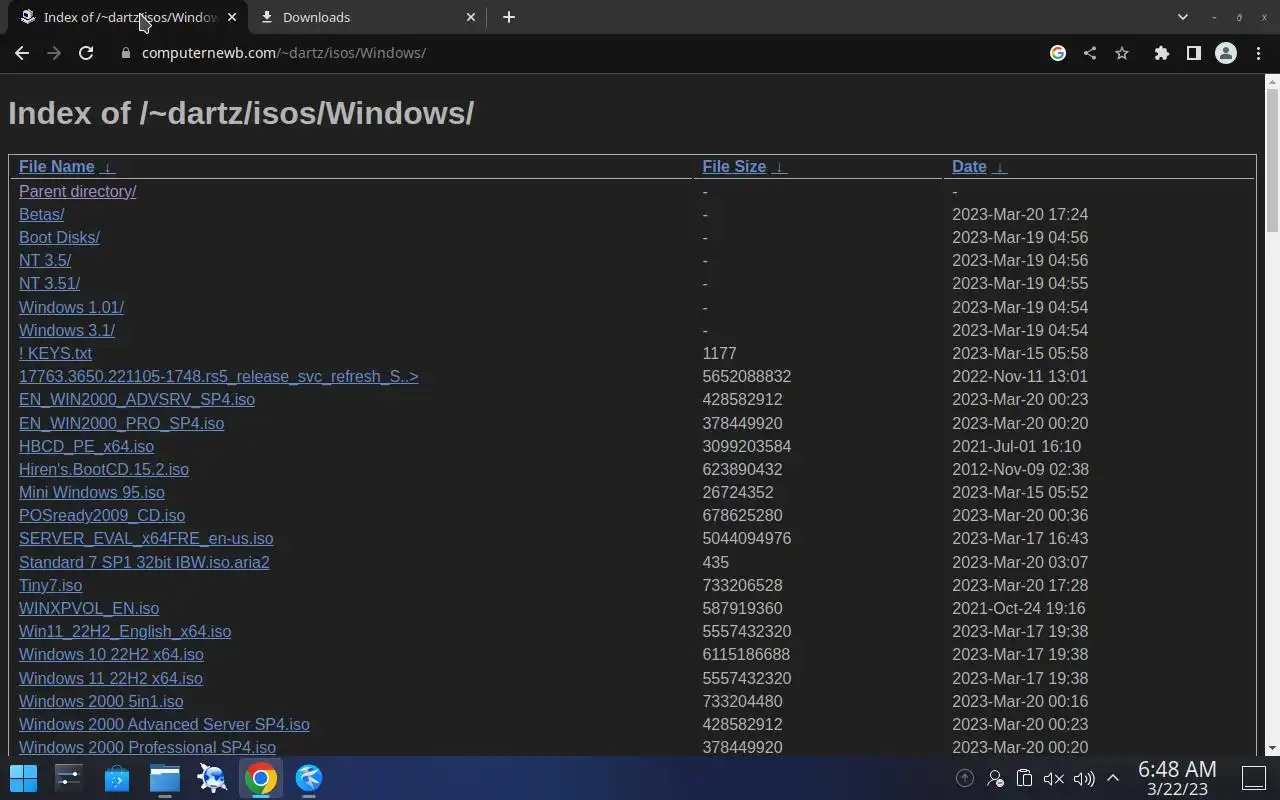Image resolution: width=1280 pixels, height=800 pixels.
Task: Toggle the browser side panel
Action: click(x=1193, y=53)
